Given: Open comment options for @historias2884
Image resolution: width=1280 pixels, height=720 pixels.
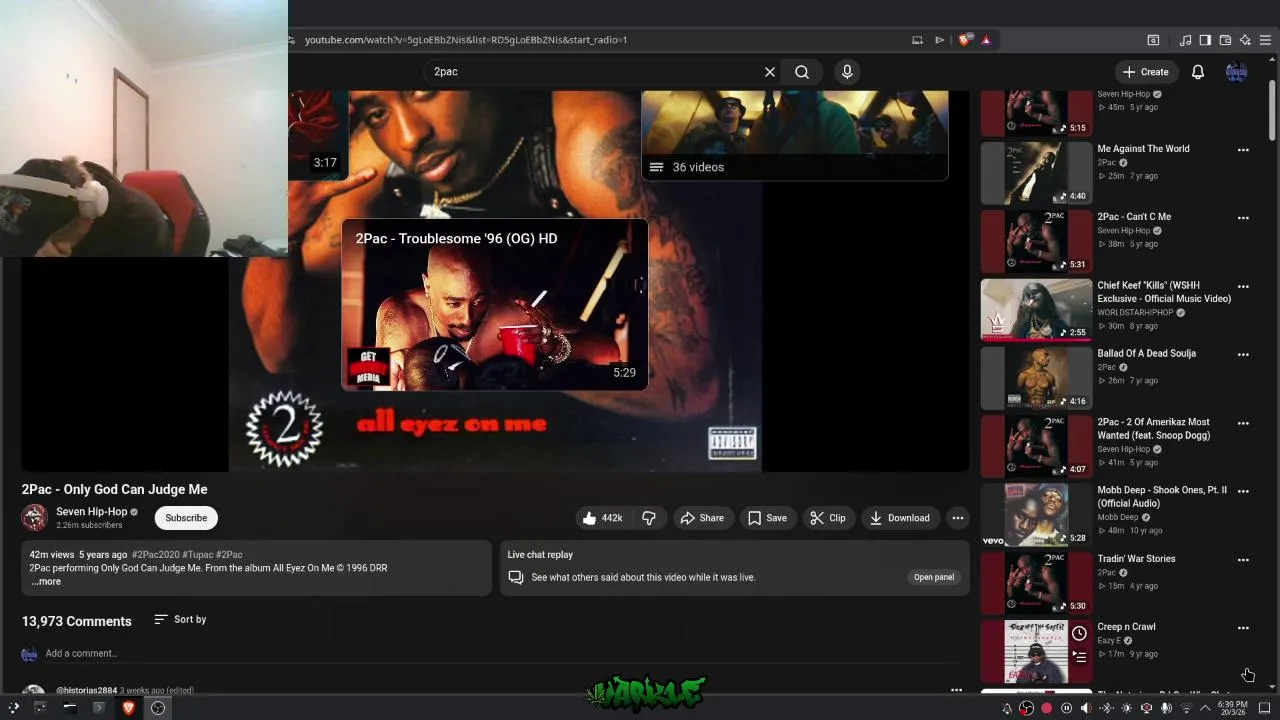Looking at the screenshot, I should click(x=956, y=690).
